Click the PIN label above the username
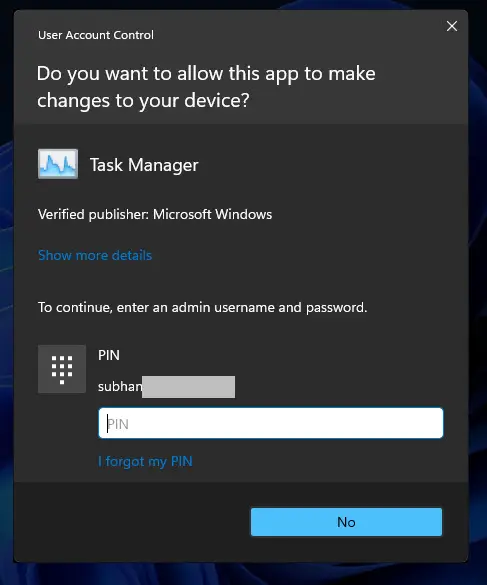The height and width of the screenshot is (585, 487). [x=109, y=355]
